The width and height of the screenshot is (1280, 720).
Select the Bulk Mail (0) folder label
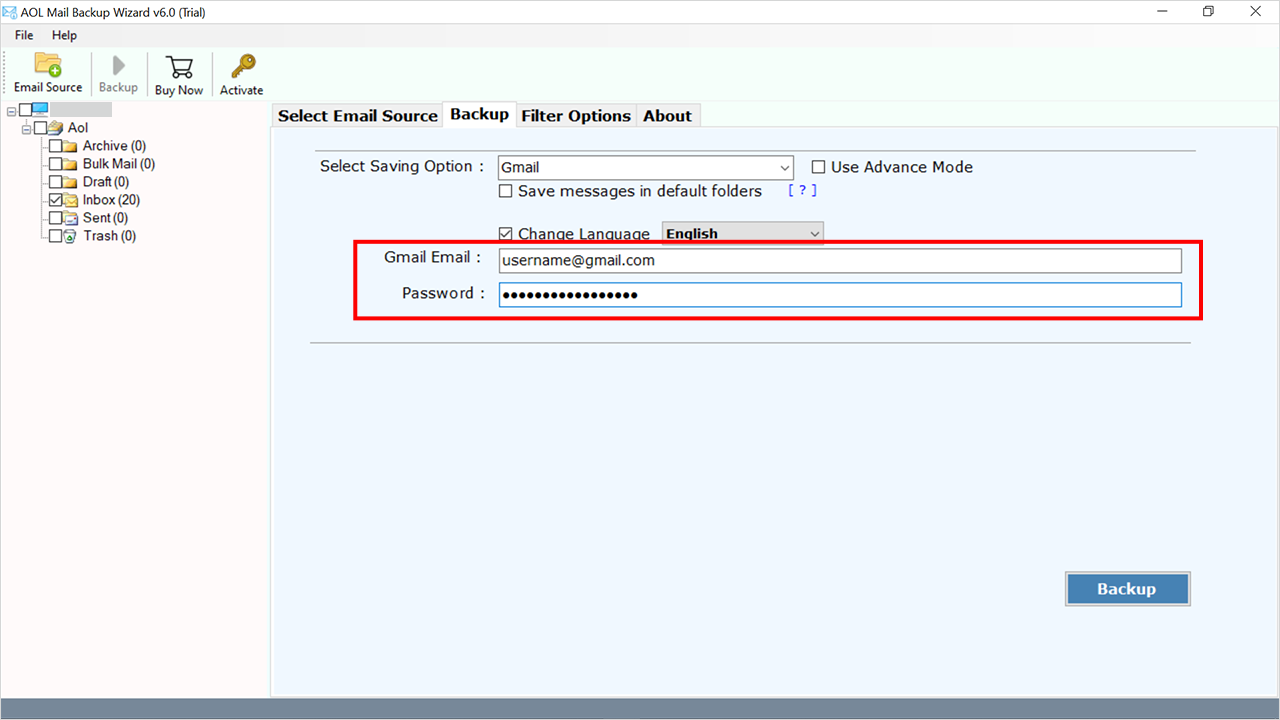119,164
